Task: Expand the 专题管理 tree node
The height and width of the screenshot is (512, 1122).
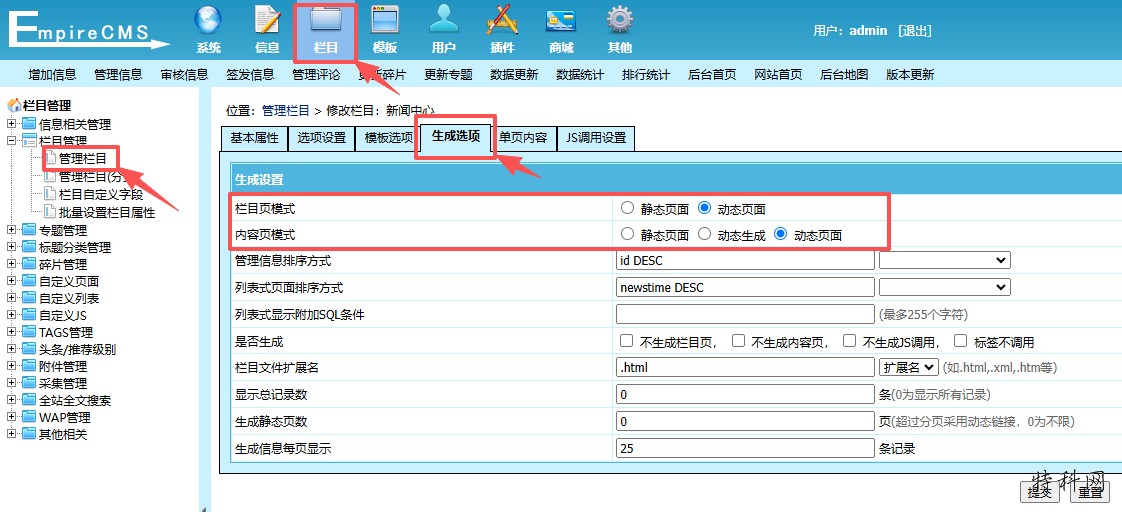Action: point(11,230)
